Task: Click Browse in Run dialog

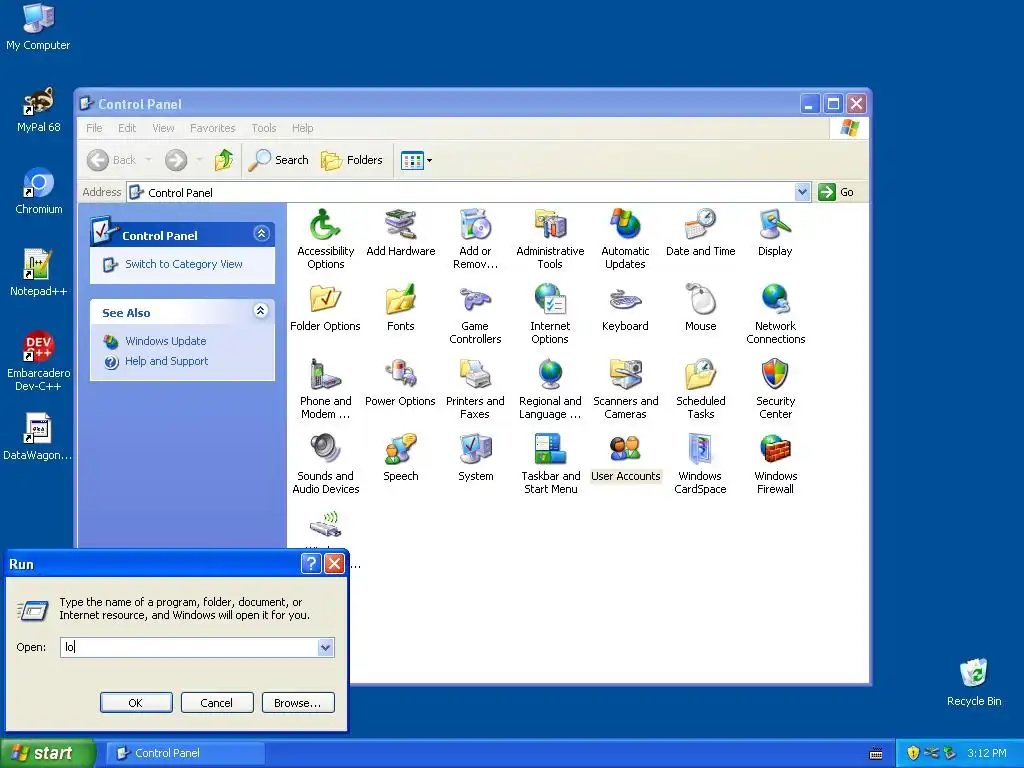Action: [x=298, y=703]
